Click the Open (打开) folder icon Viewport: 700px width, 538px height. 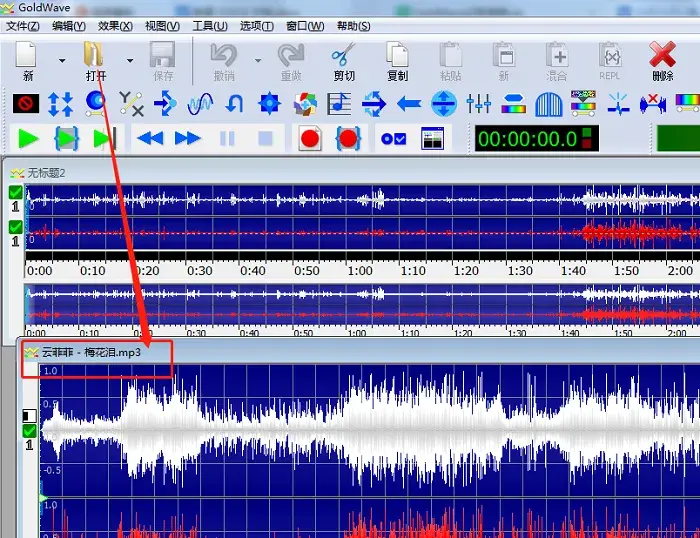94,54
